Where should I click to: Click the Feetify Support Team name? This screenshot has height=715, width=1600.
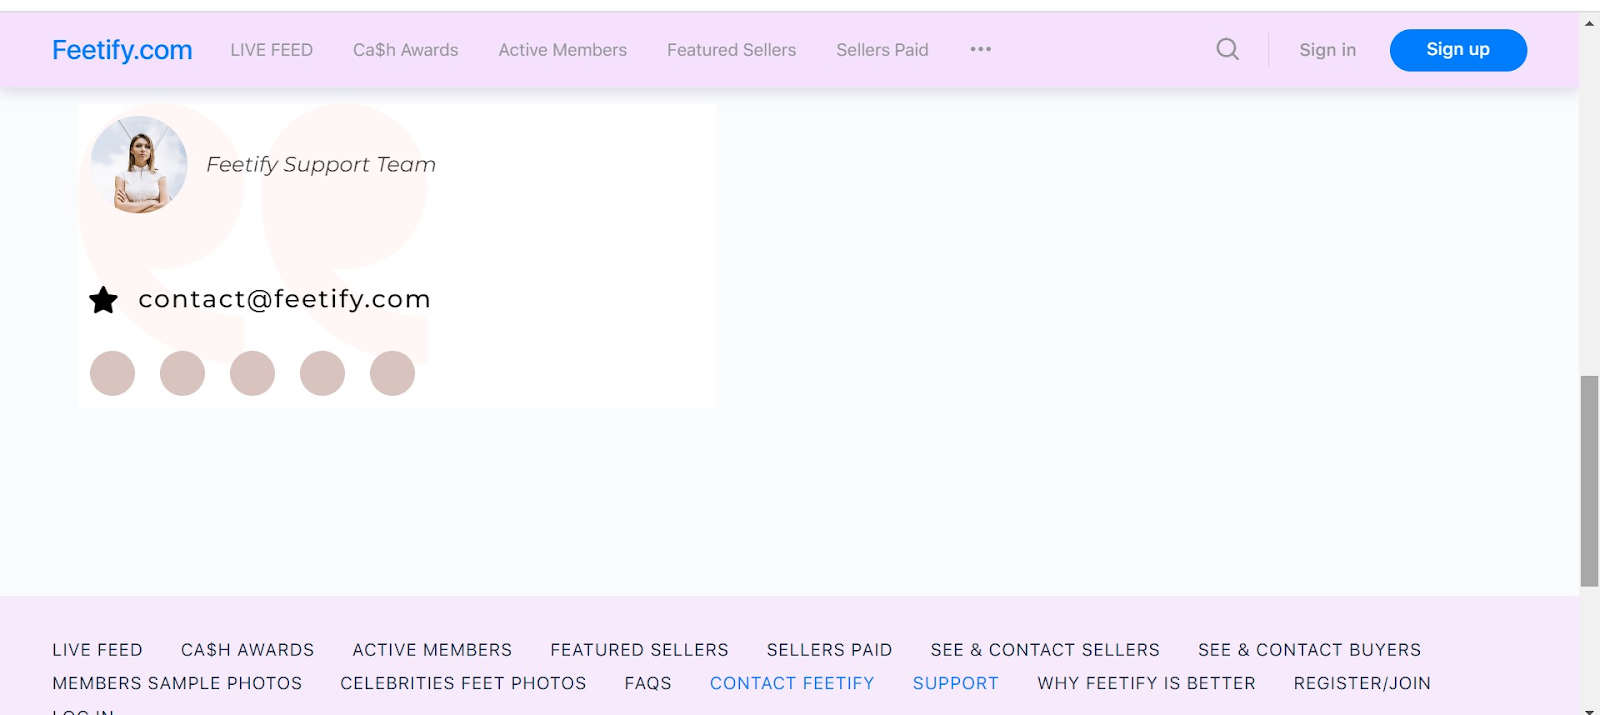(x=321, y=164)
